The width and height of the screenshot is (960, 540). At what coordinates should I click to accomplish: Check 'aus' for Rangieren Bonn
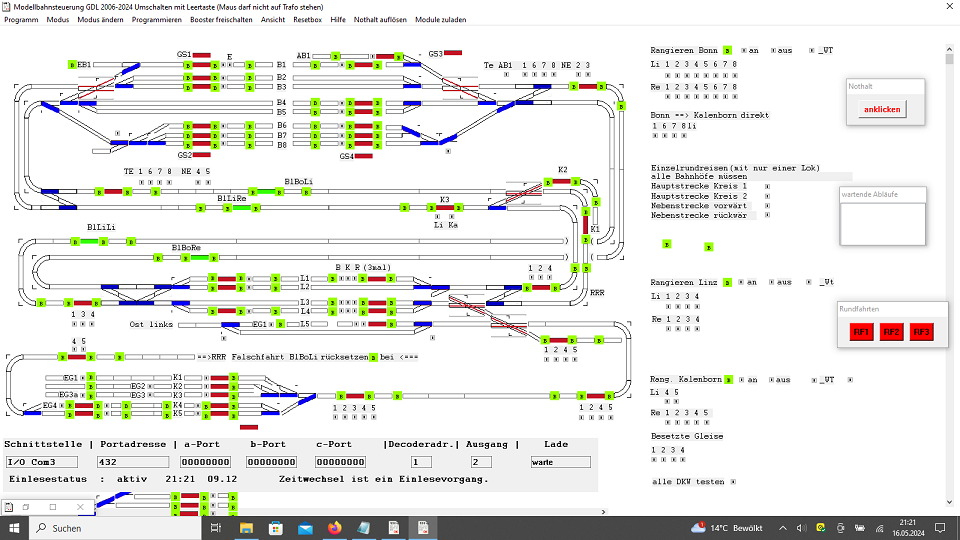click(x=773, y=50)
